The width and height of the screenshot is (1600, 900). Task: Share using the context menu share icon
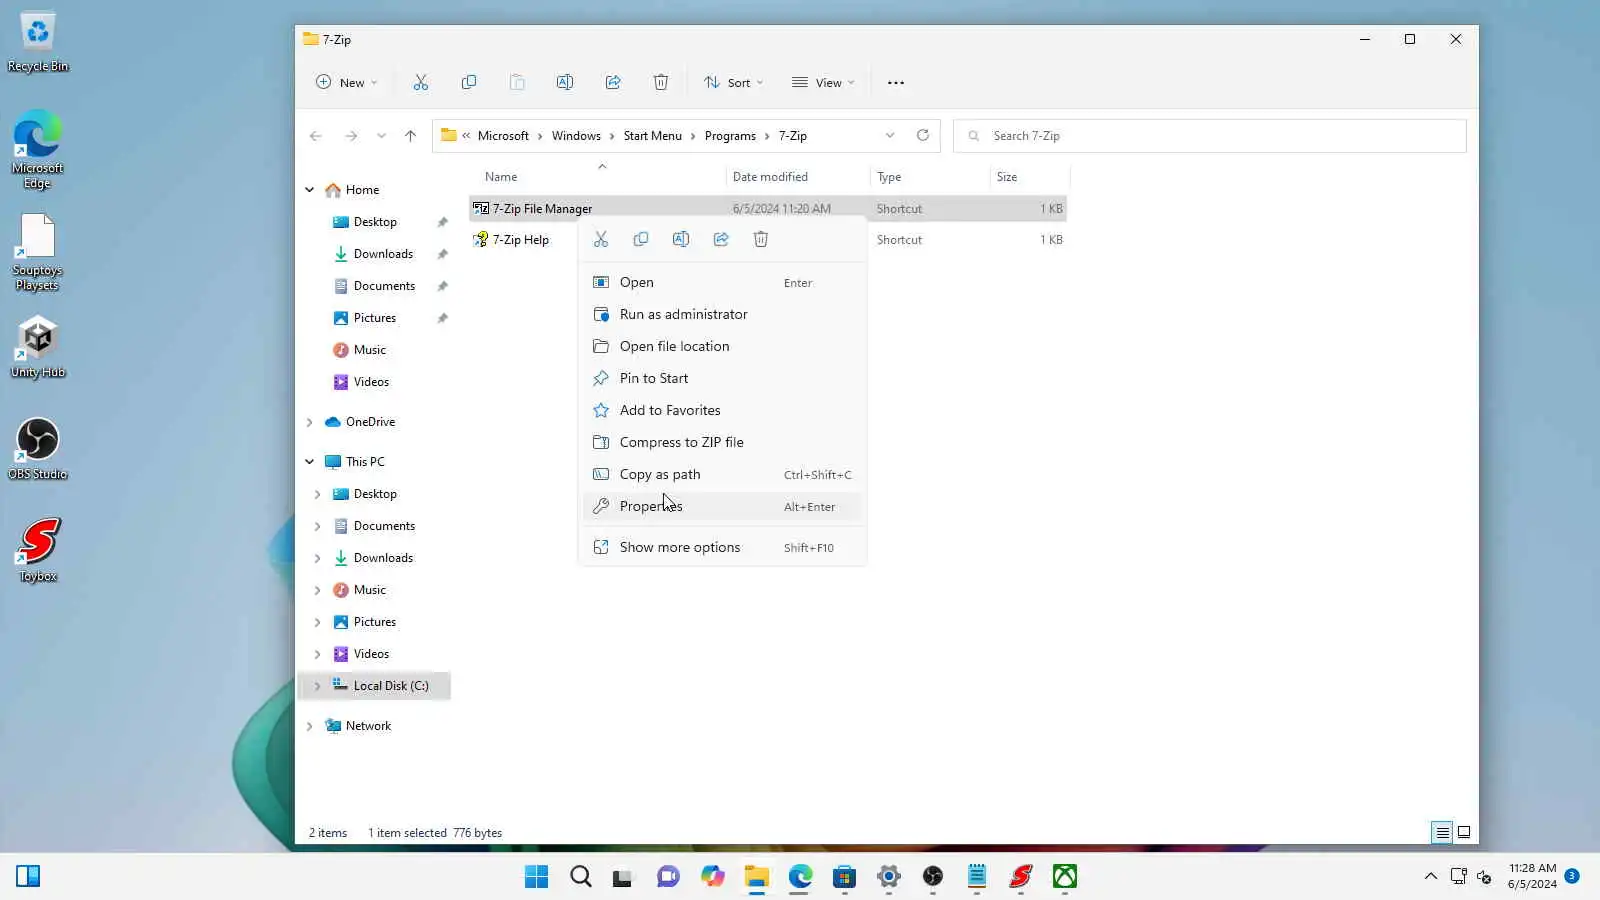click(721, 239)
